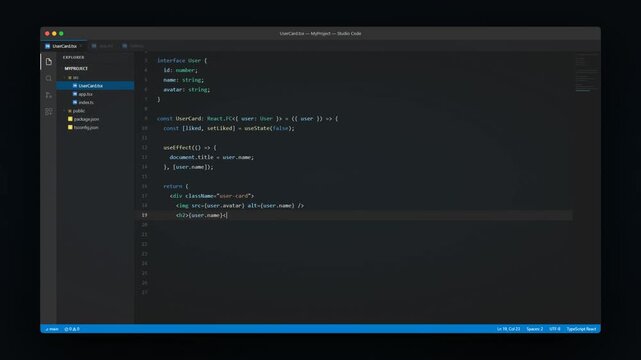Click the 'document.title = user.name;' line
Image resolution: width=641 pixels, height=360 pixels.
[x=211, y=157]
